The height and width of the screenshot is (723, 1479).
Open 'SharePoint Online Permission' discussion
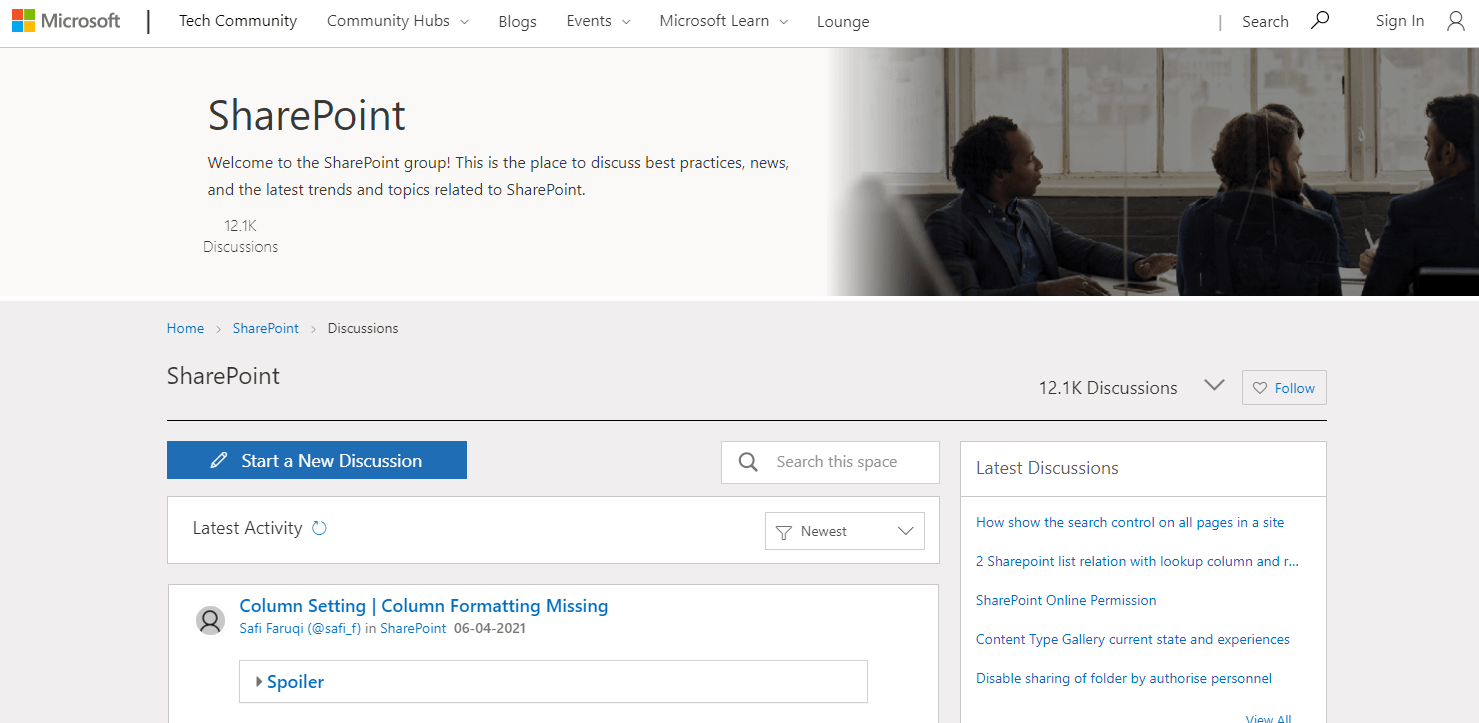[x=1066, y=600]
